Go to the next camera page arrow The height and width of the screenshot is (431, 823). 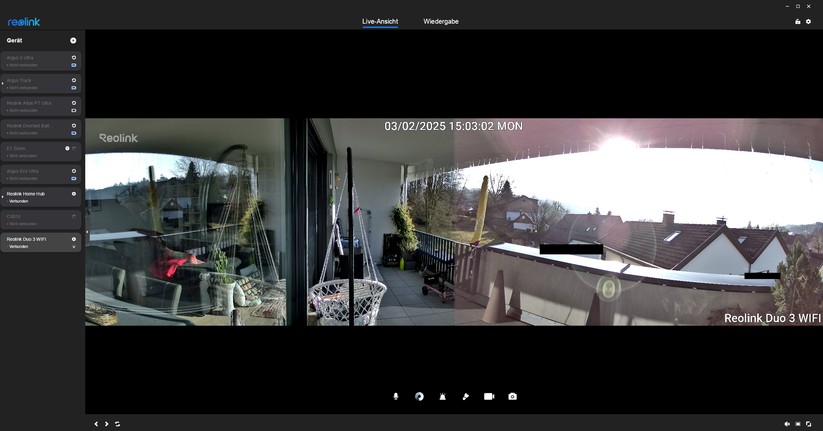(107, 424)
